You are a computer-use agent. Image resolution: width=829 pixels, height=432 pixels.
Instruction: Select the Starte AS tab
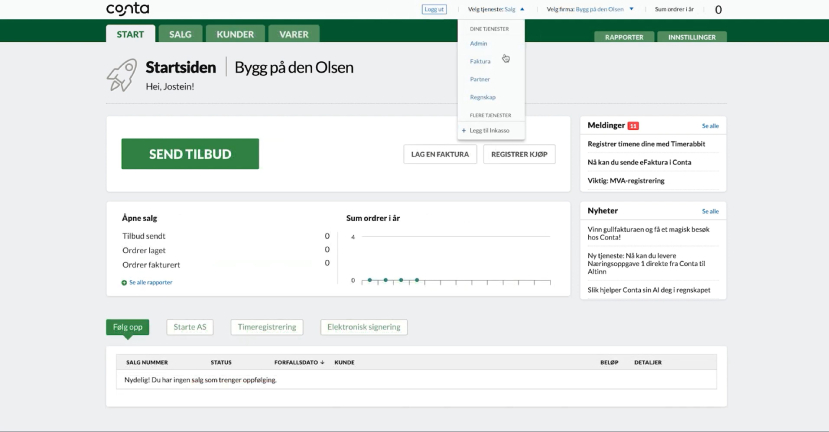pyautogui.click(x=190, y=327)
